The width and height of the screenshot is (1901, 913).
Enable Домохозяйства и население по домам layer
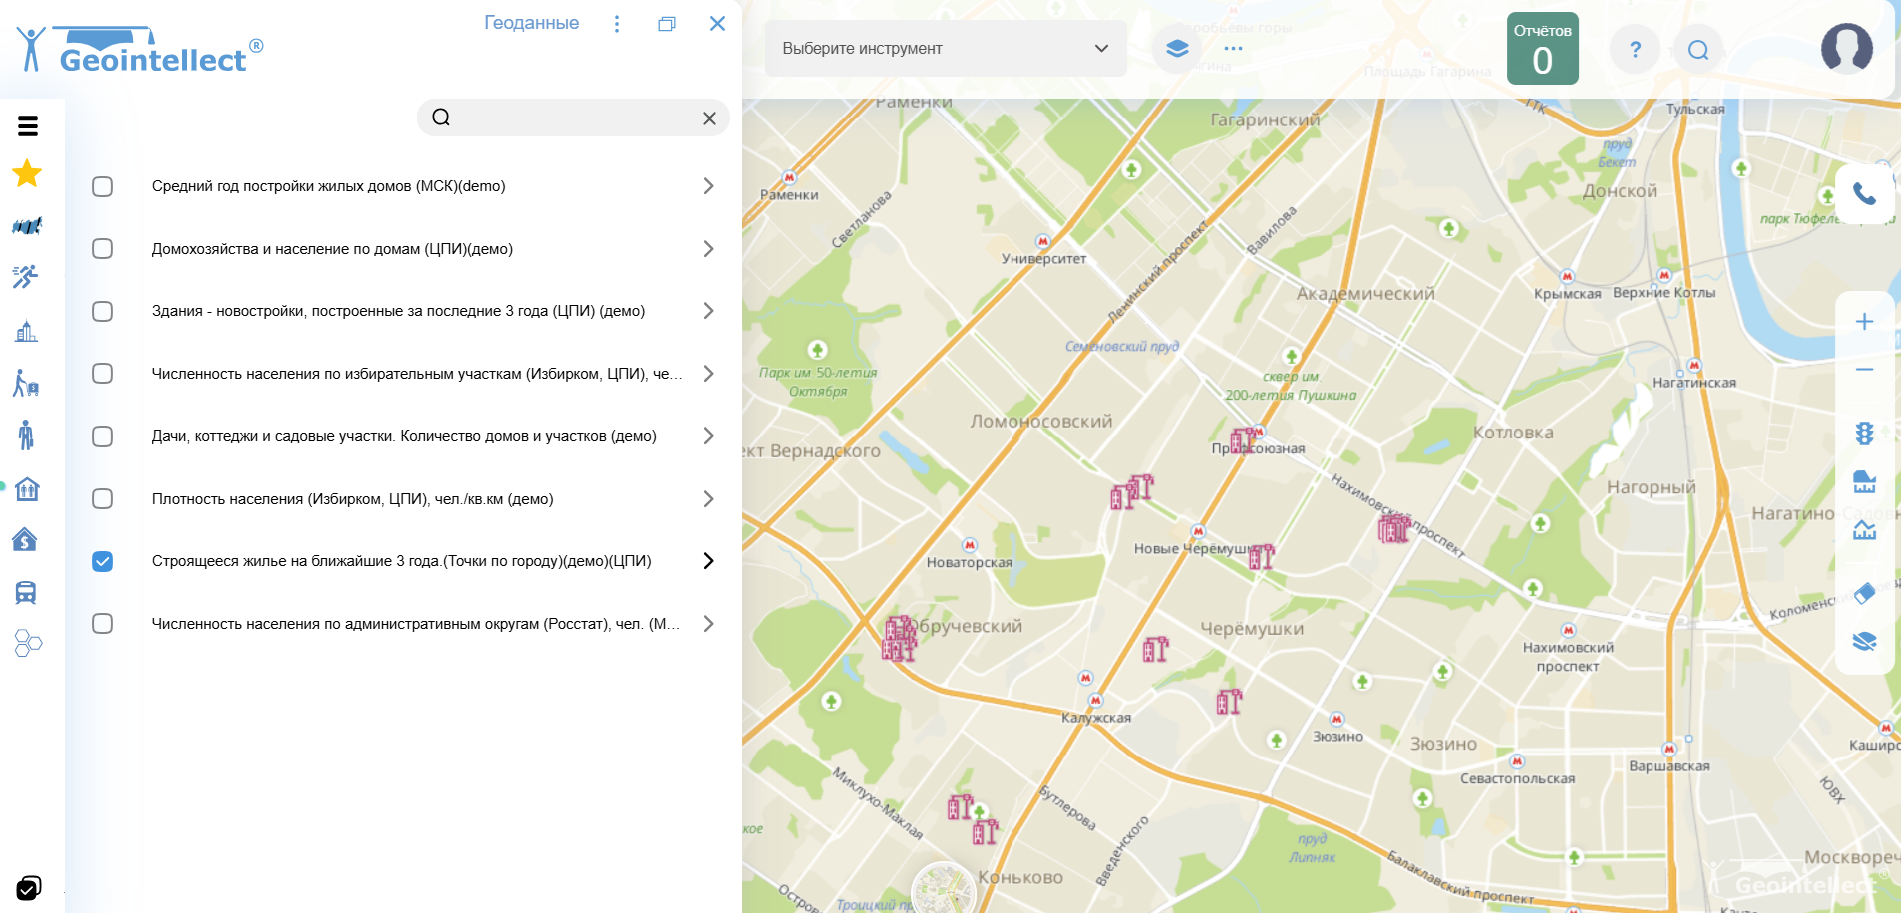(102, 249)
